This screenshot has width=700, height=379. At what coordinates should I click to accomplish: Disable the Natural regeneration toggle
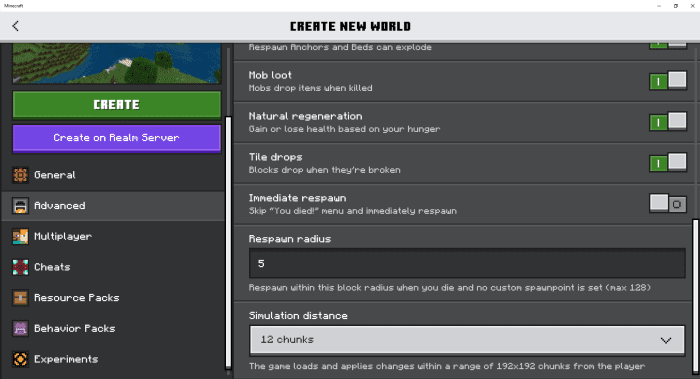click(x=668, y=122)
